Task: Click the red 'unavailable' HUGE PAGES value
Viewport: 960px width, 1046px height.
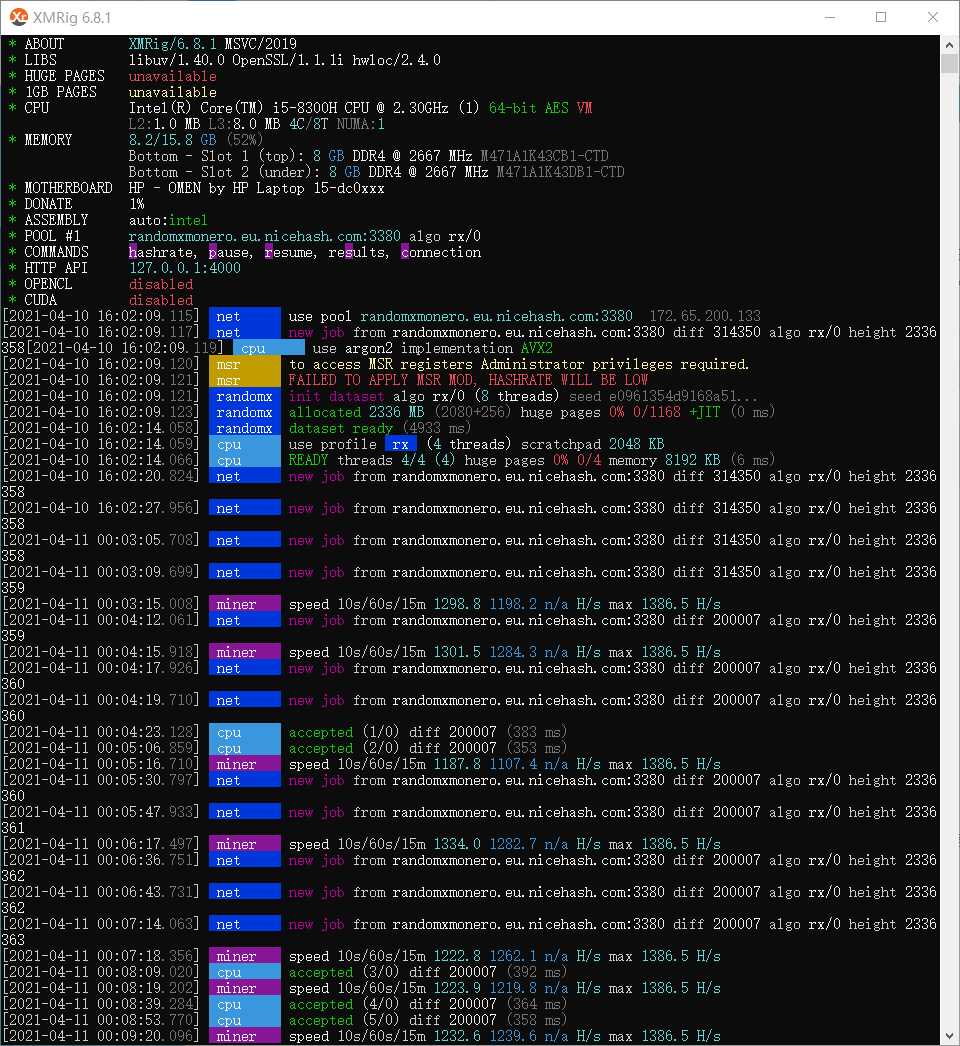Action: [x=172, y=76]
